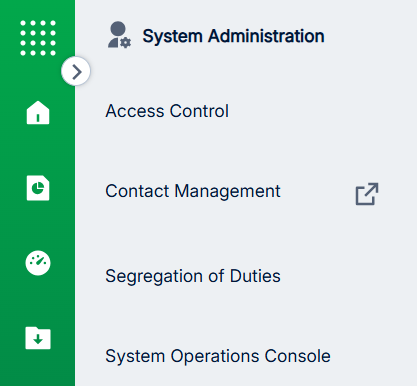Screen dimensions: 417x386
Task: Launch Contact Management in new window
Action: coord(367,194)
